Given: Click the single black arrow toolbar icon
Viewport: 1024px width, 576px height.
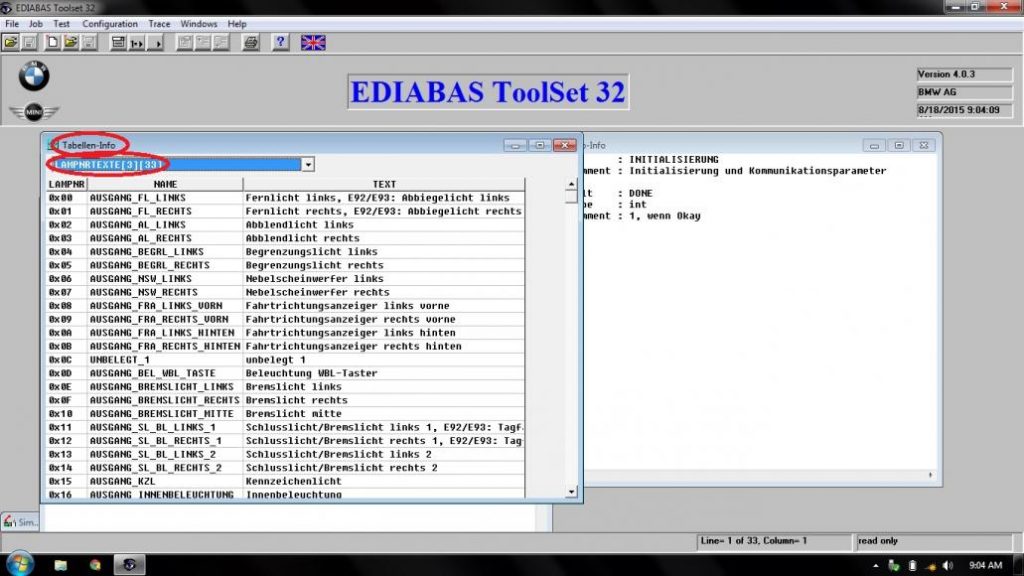Looking at the screenshot, I should [155, 43].
